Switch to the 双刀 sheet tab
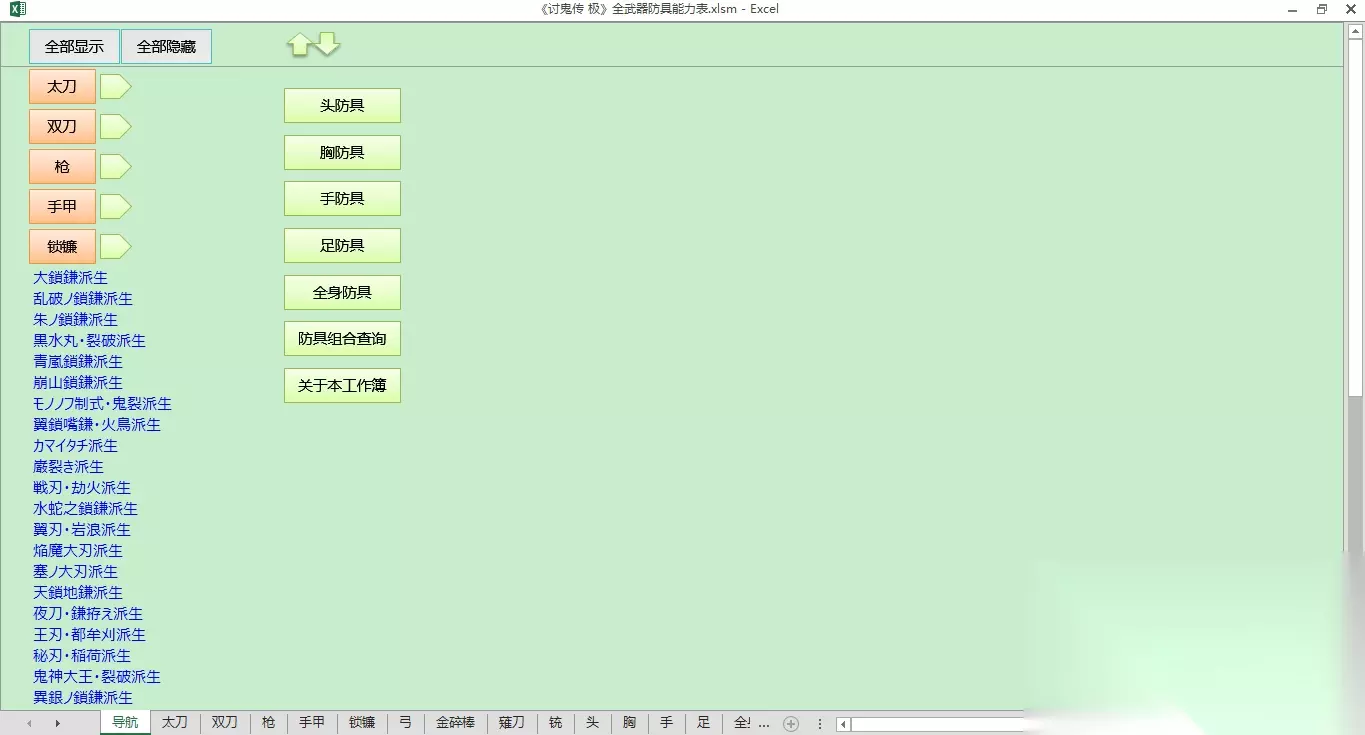The width and height of the screenshot is (1365, 735). [x=225, y=723]
